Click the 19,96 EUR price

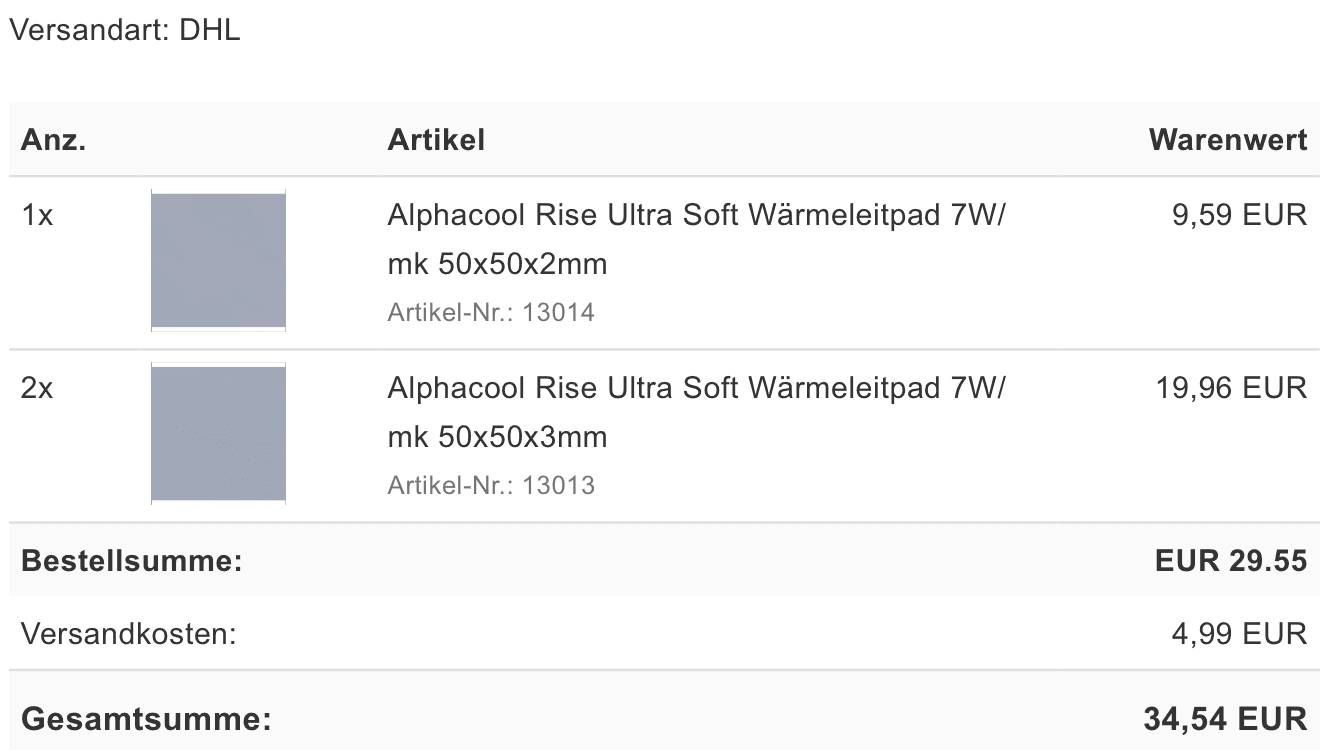1232,388
